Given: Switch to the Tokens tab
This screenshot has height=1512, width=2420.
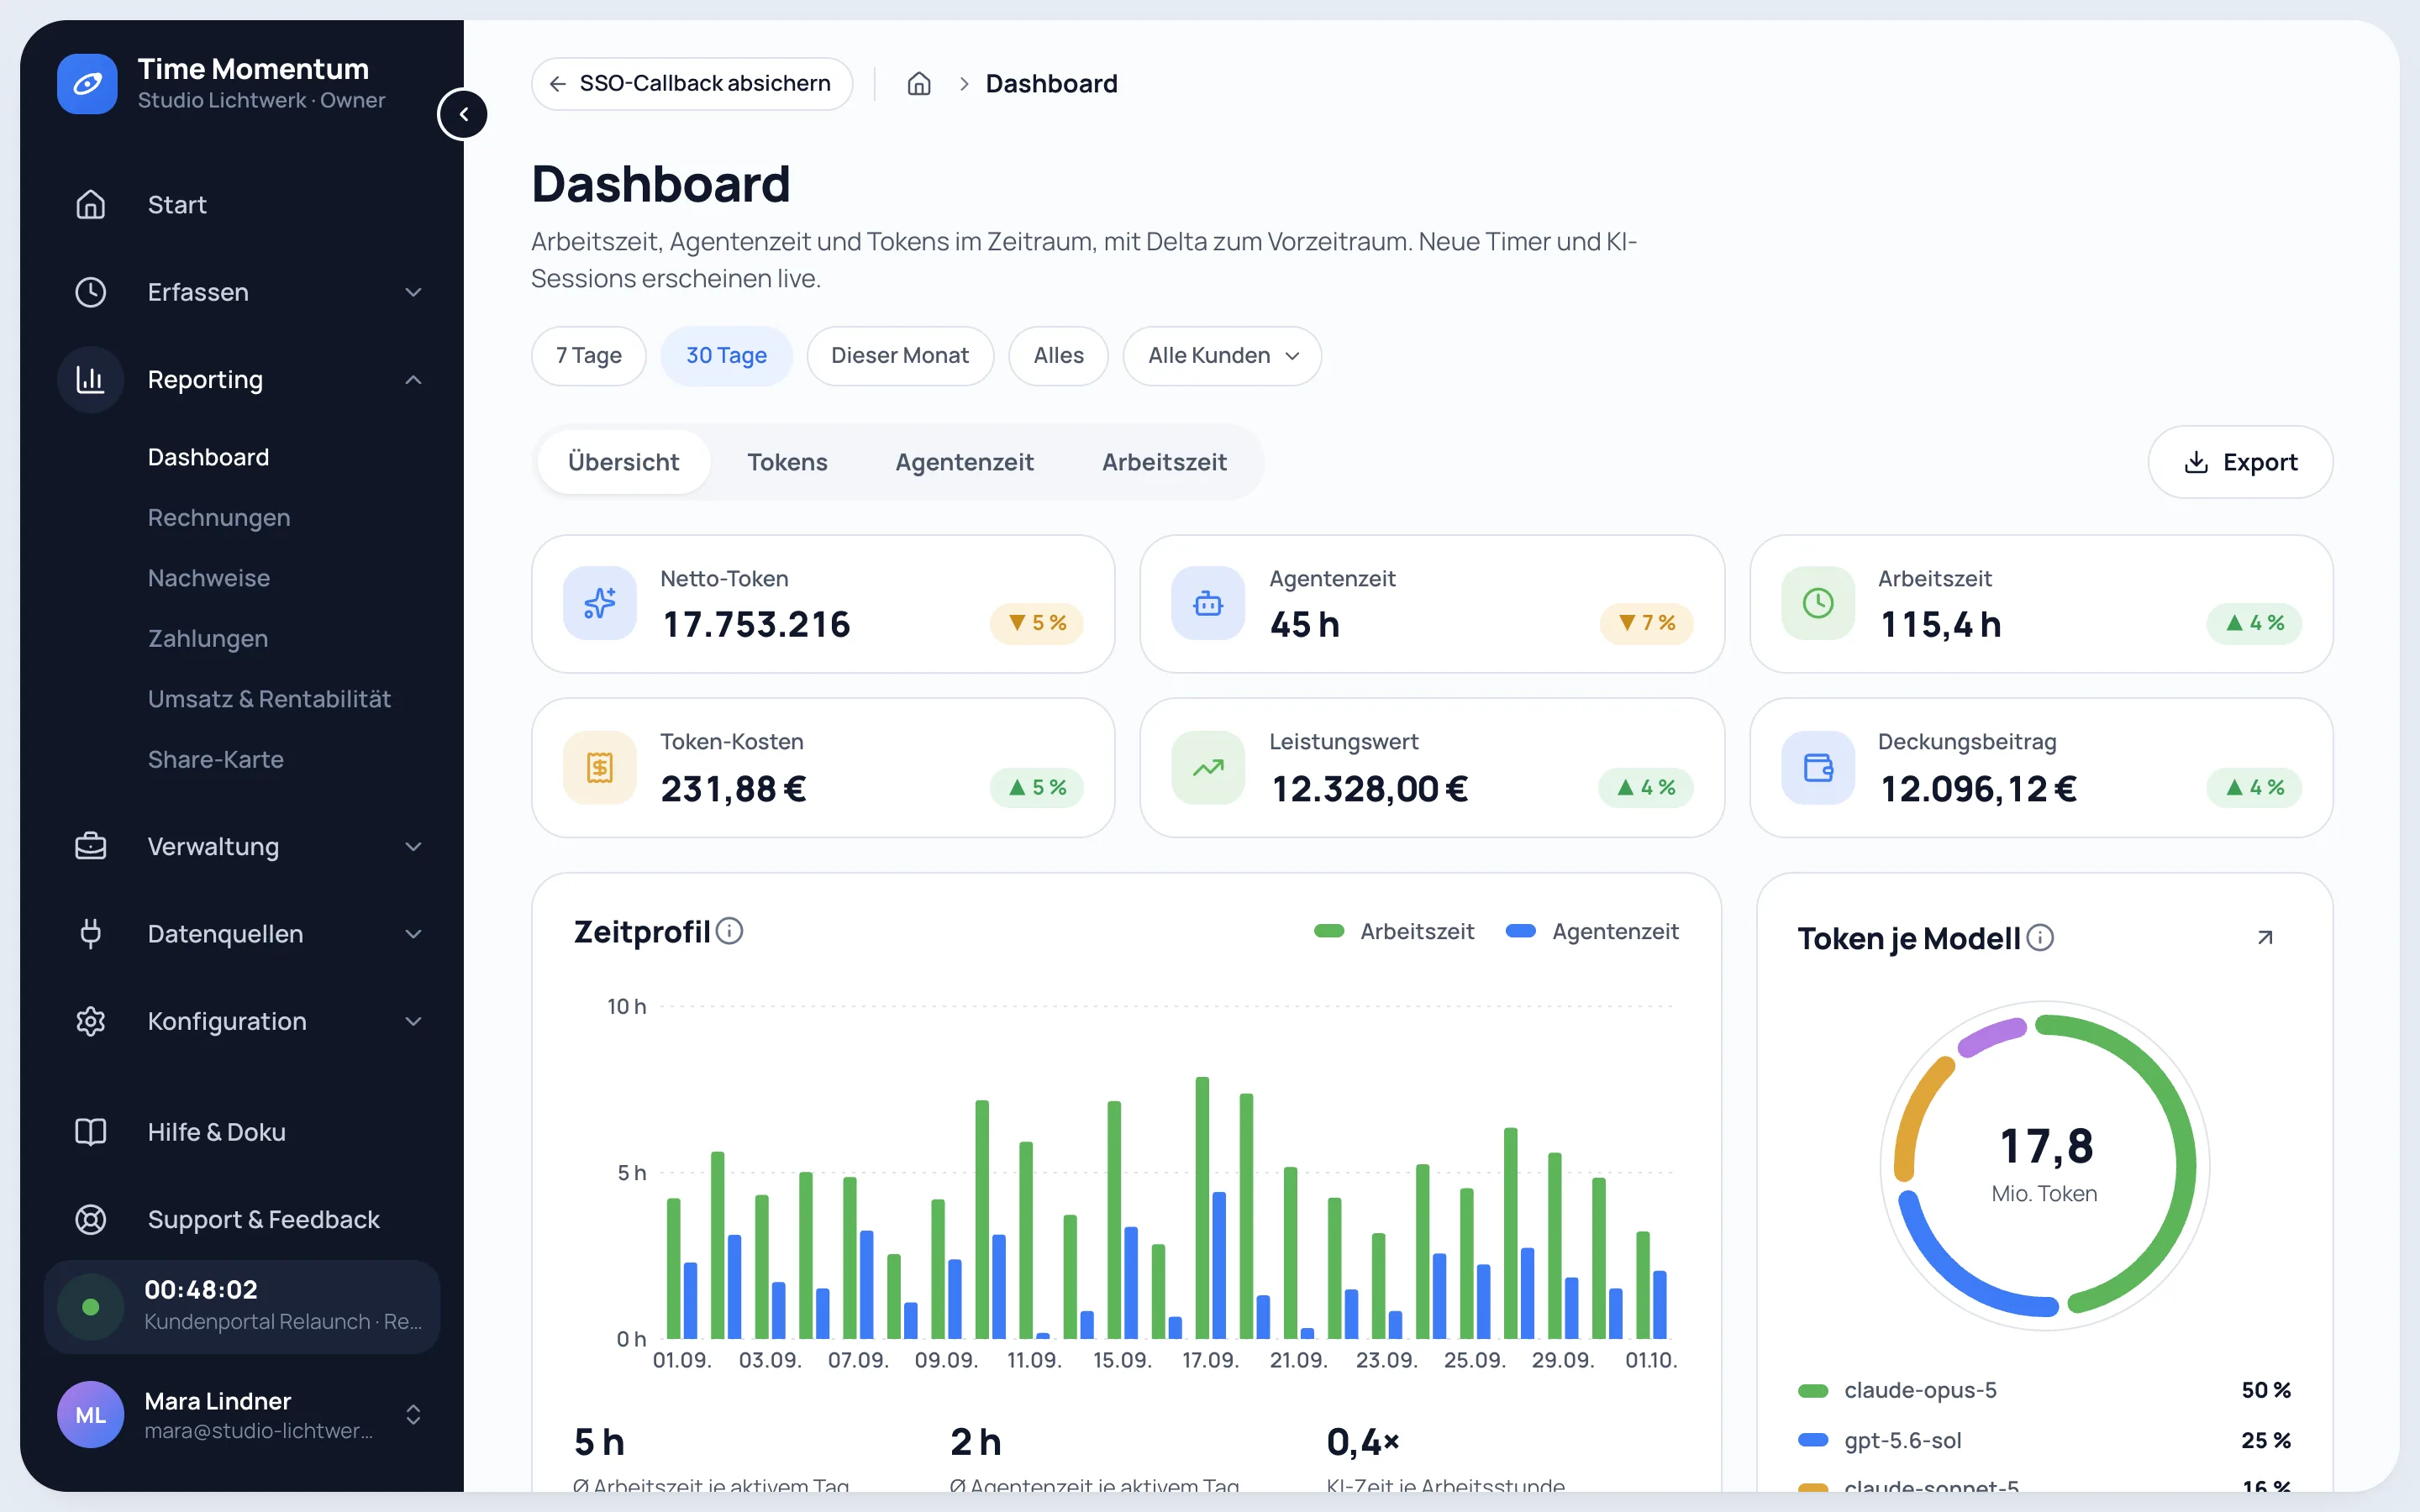Looking at the screenshot, I should pos(787,462).
